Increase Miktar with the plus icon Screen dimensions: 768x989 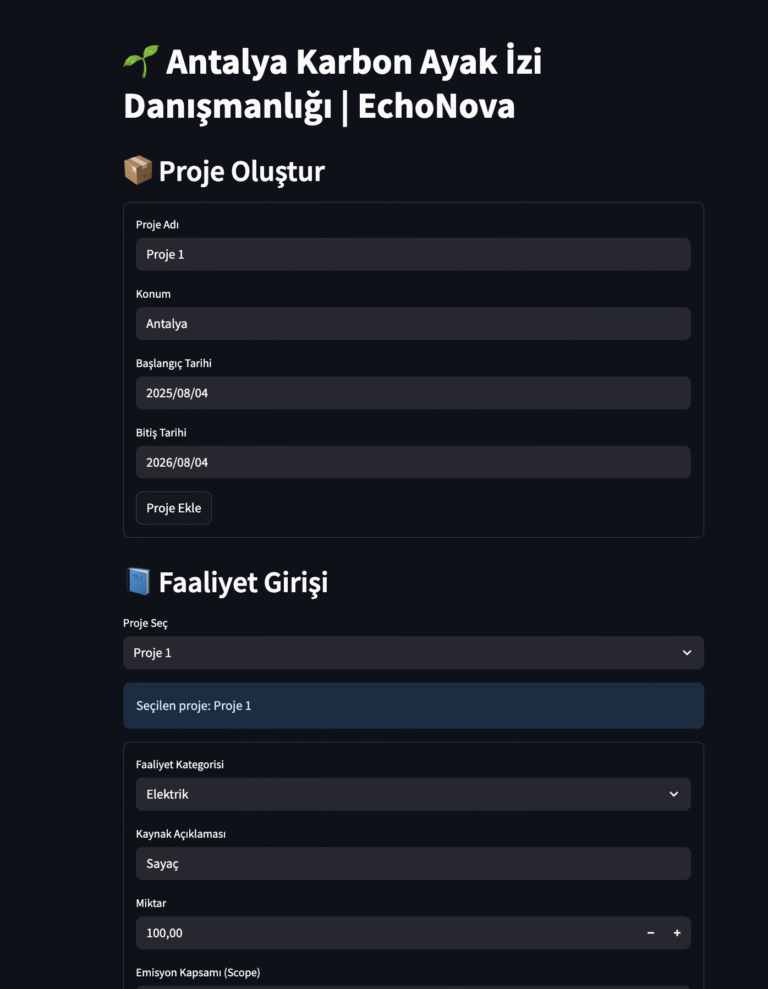click(x=677, y=933)
